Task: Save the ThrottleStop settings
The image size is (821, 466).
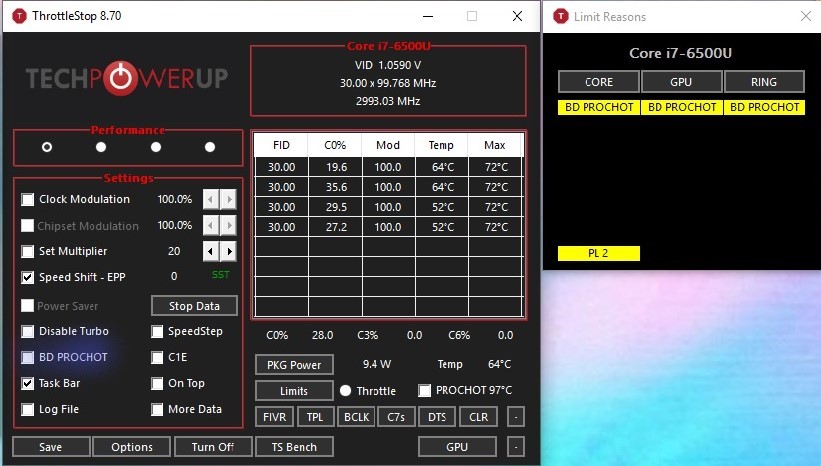Action: click(50, 447)
